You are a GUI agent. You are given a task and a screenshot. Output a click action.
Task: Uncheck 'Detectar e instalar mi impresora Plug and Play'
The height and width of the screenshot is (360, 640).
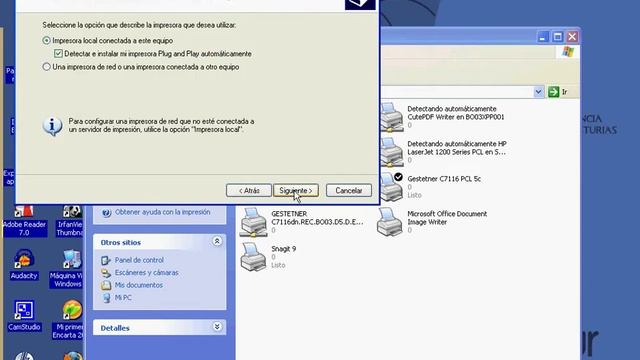58,53
